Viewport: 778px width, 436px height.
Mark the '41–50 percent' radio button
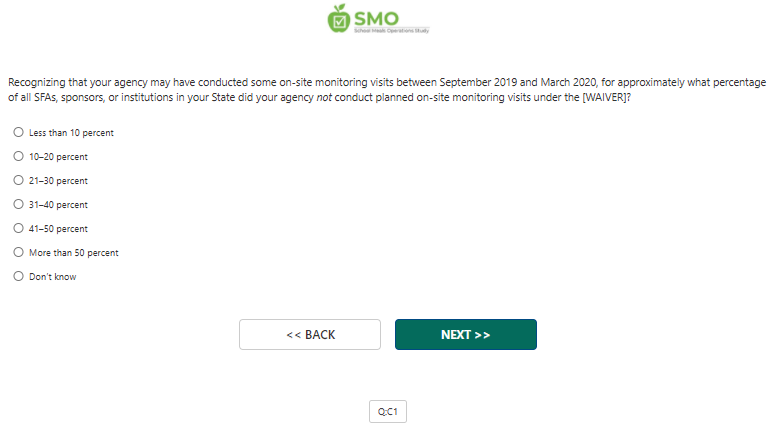18,228
